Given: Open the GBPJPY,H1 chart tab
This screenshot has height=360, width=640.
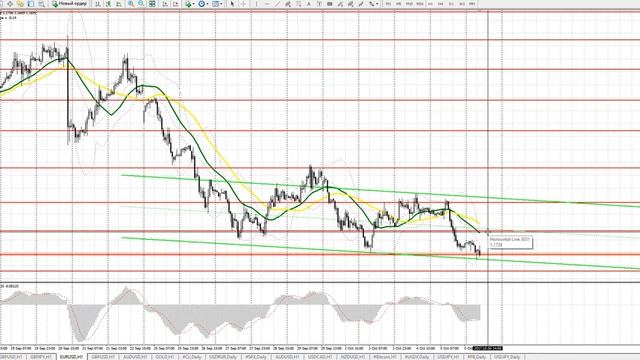Looking at the screenshot, I should coord(42,357).
